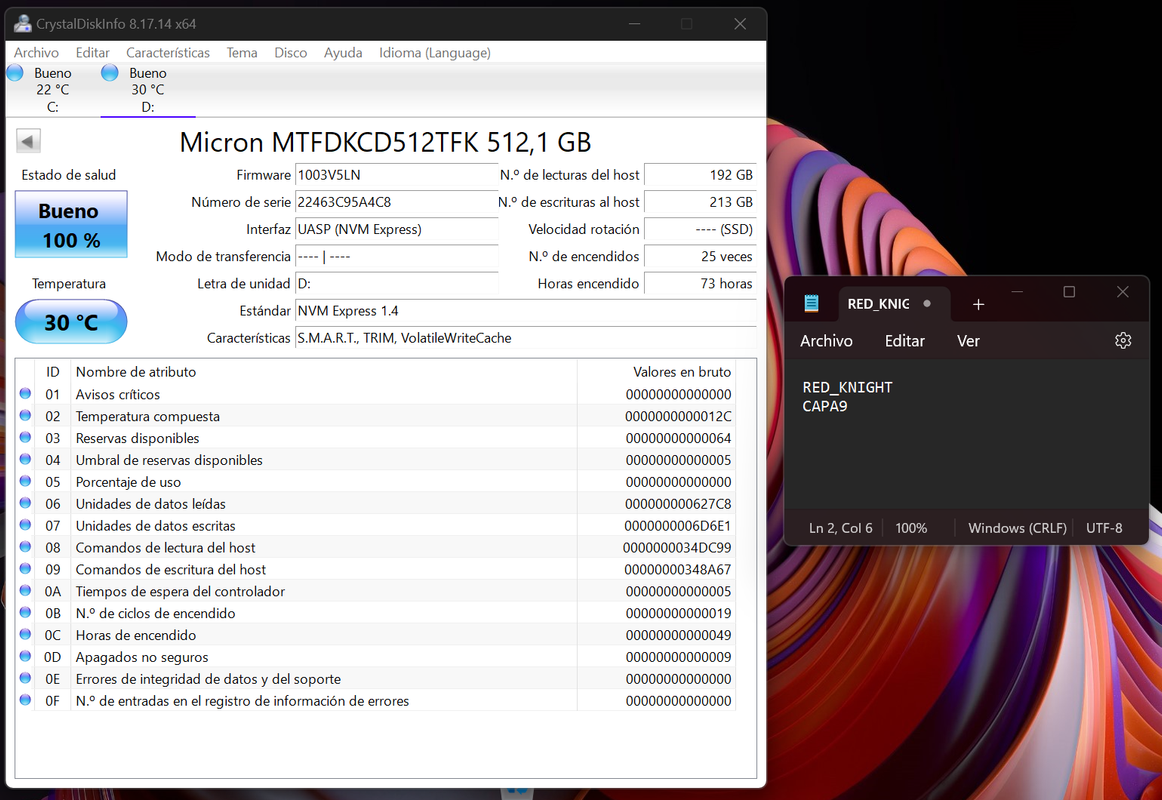Open Notepad's Archivo menu

[x=826, y=341]
